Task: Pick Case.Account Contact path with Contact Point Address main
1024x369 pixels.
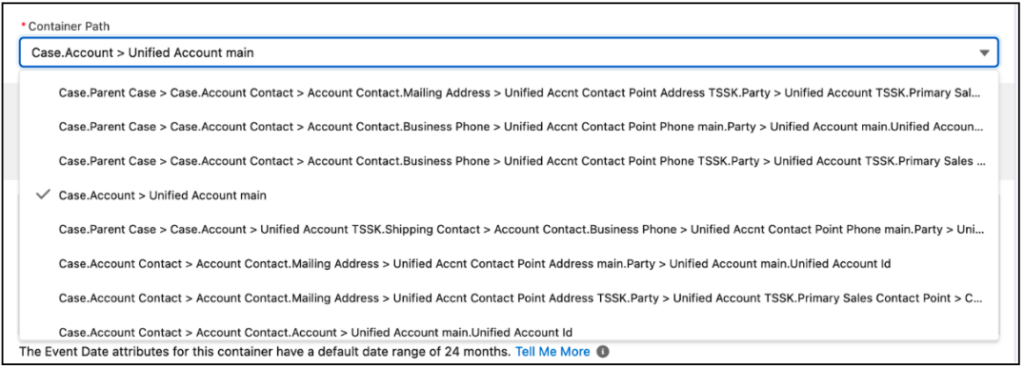Action: click(509, 264)
